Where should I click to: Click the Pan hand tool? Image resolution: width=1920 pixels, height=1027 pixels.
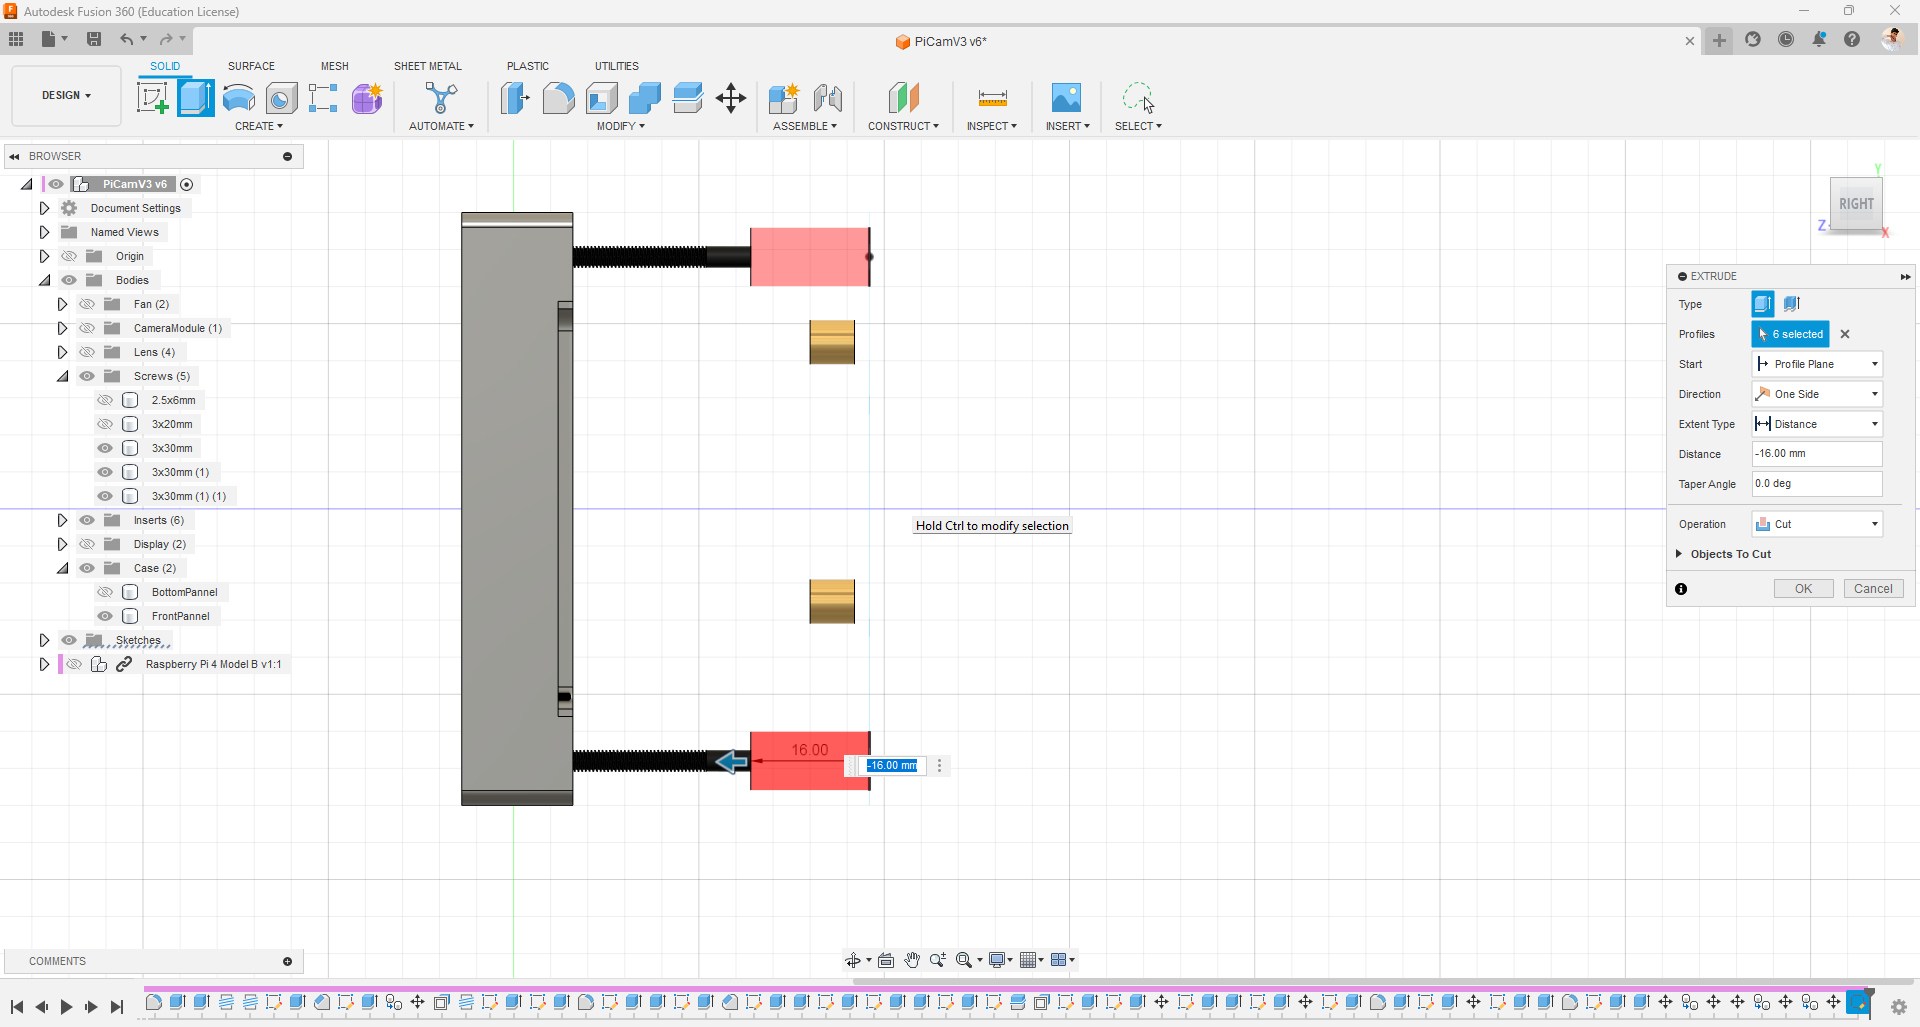[912, 960]
